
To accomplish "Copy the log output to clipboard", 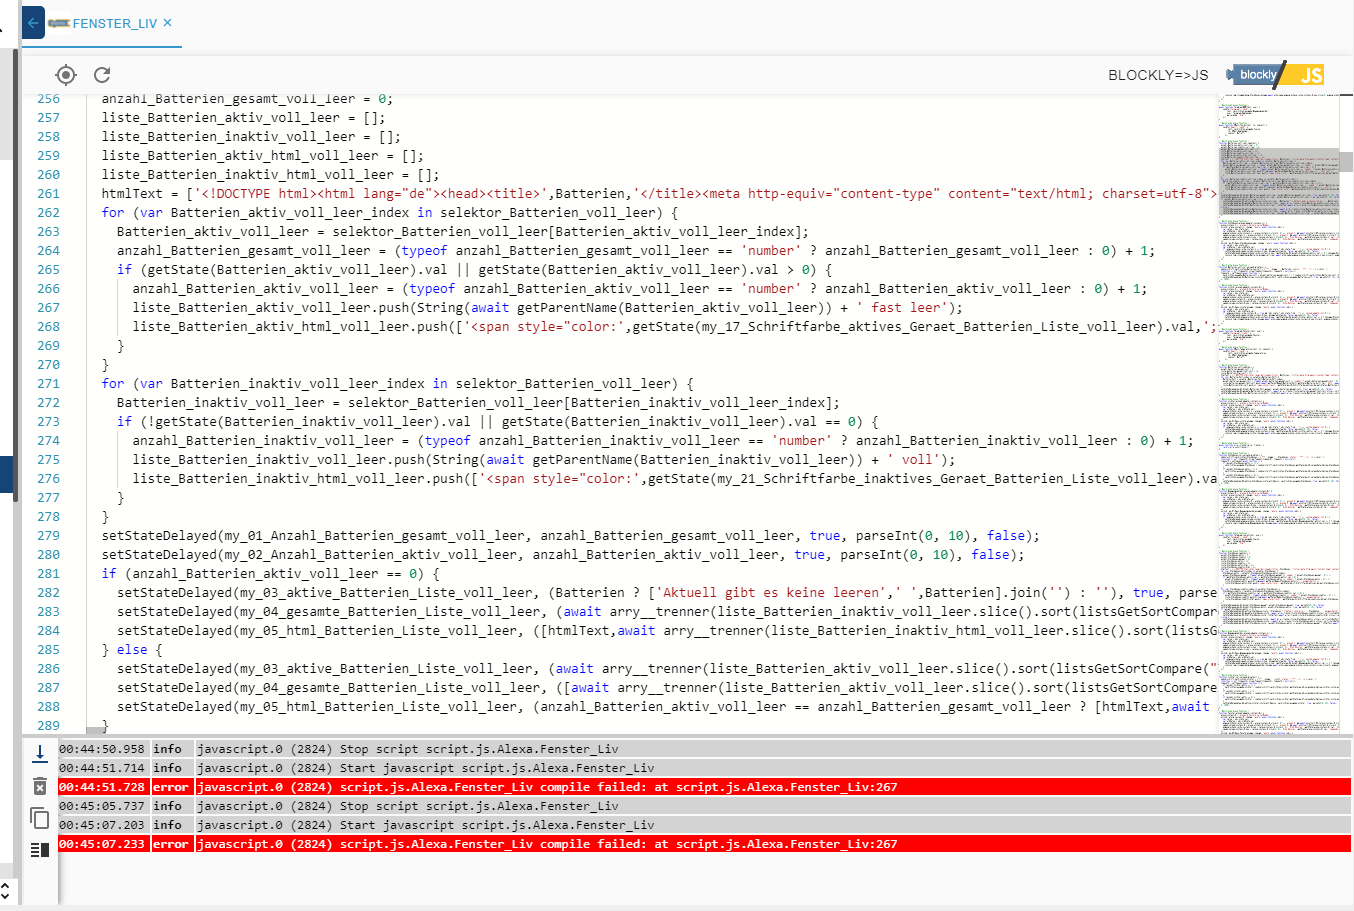I will pos(40,818).
